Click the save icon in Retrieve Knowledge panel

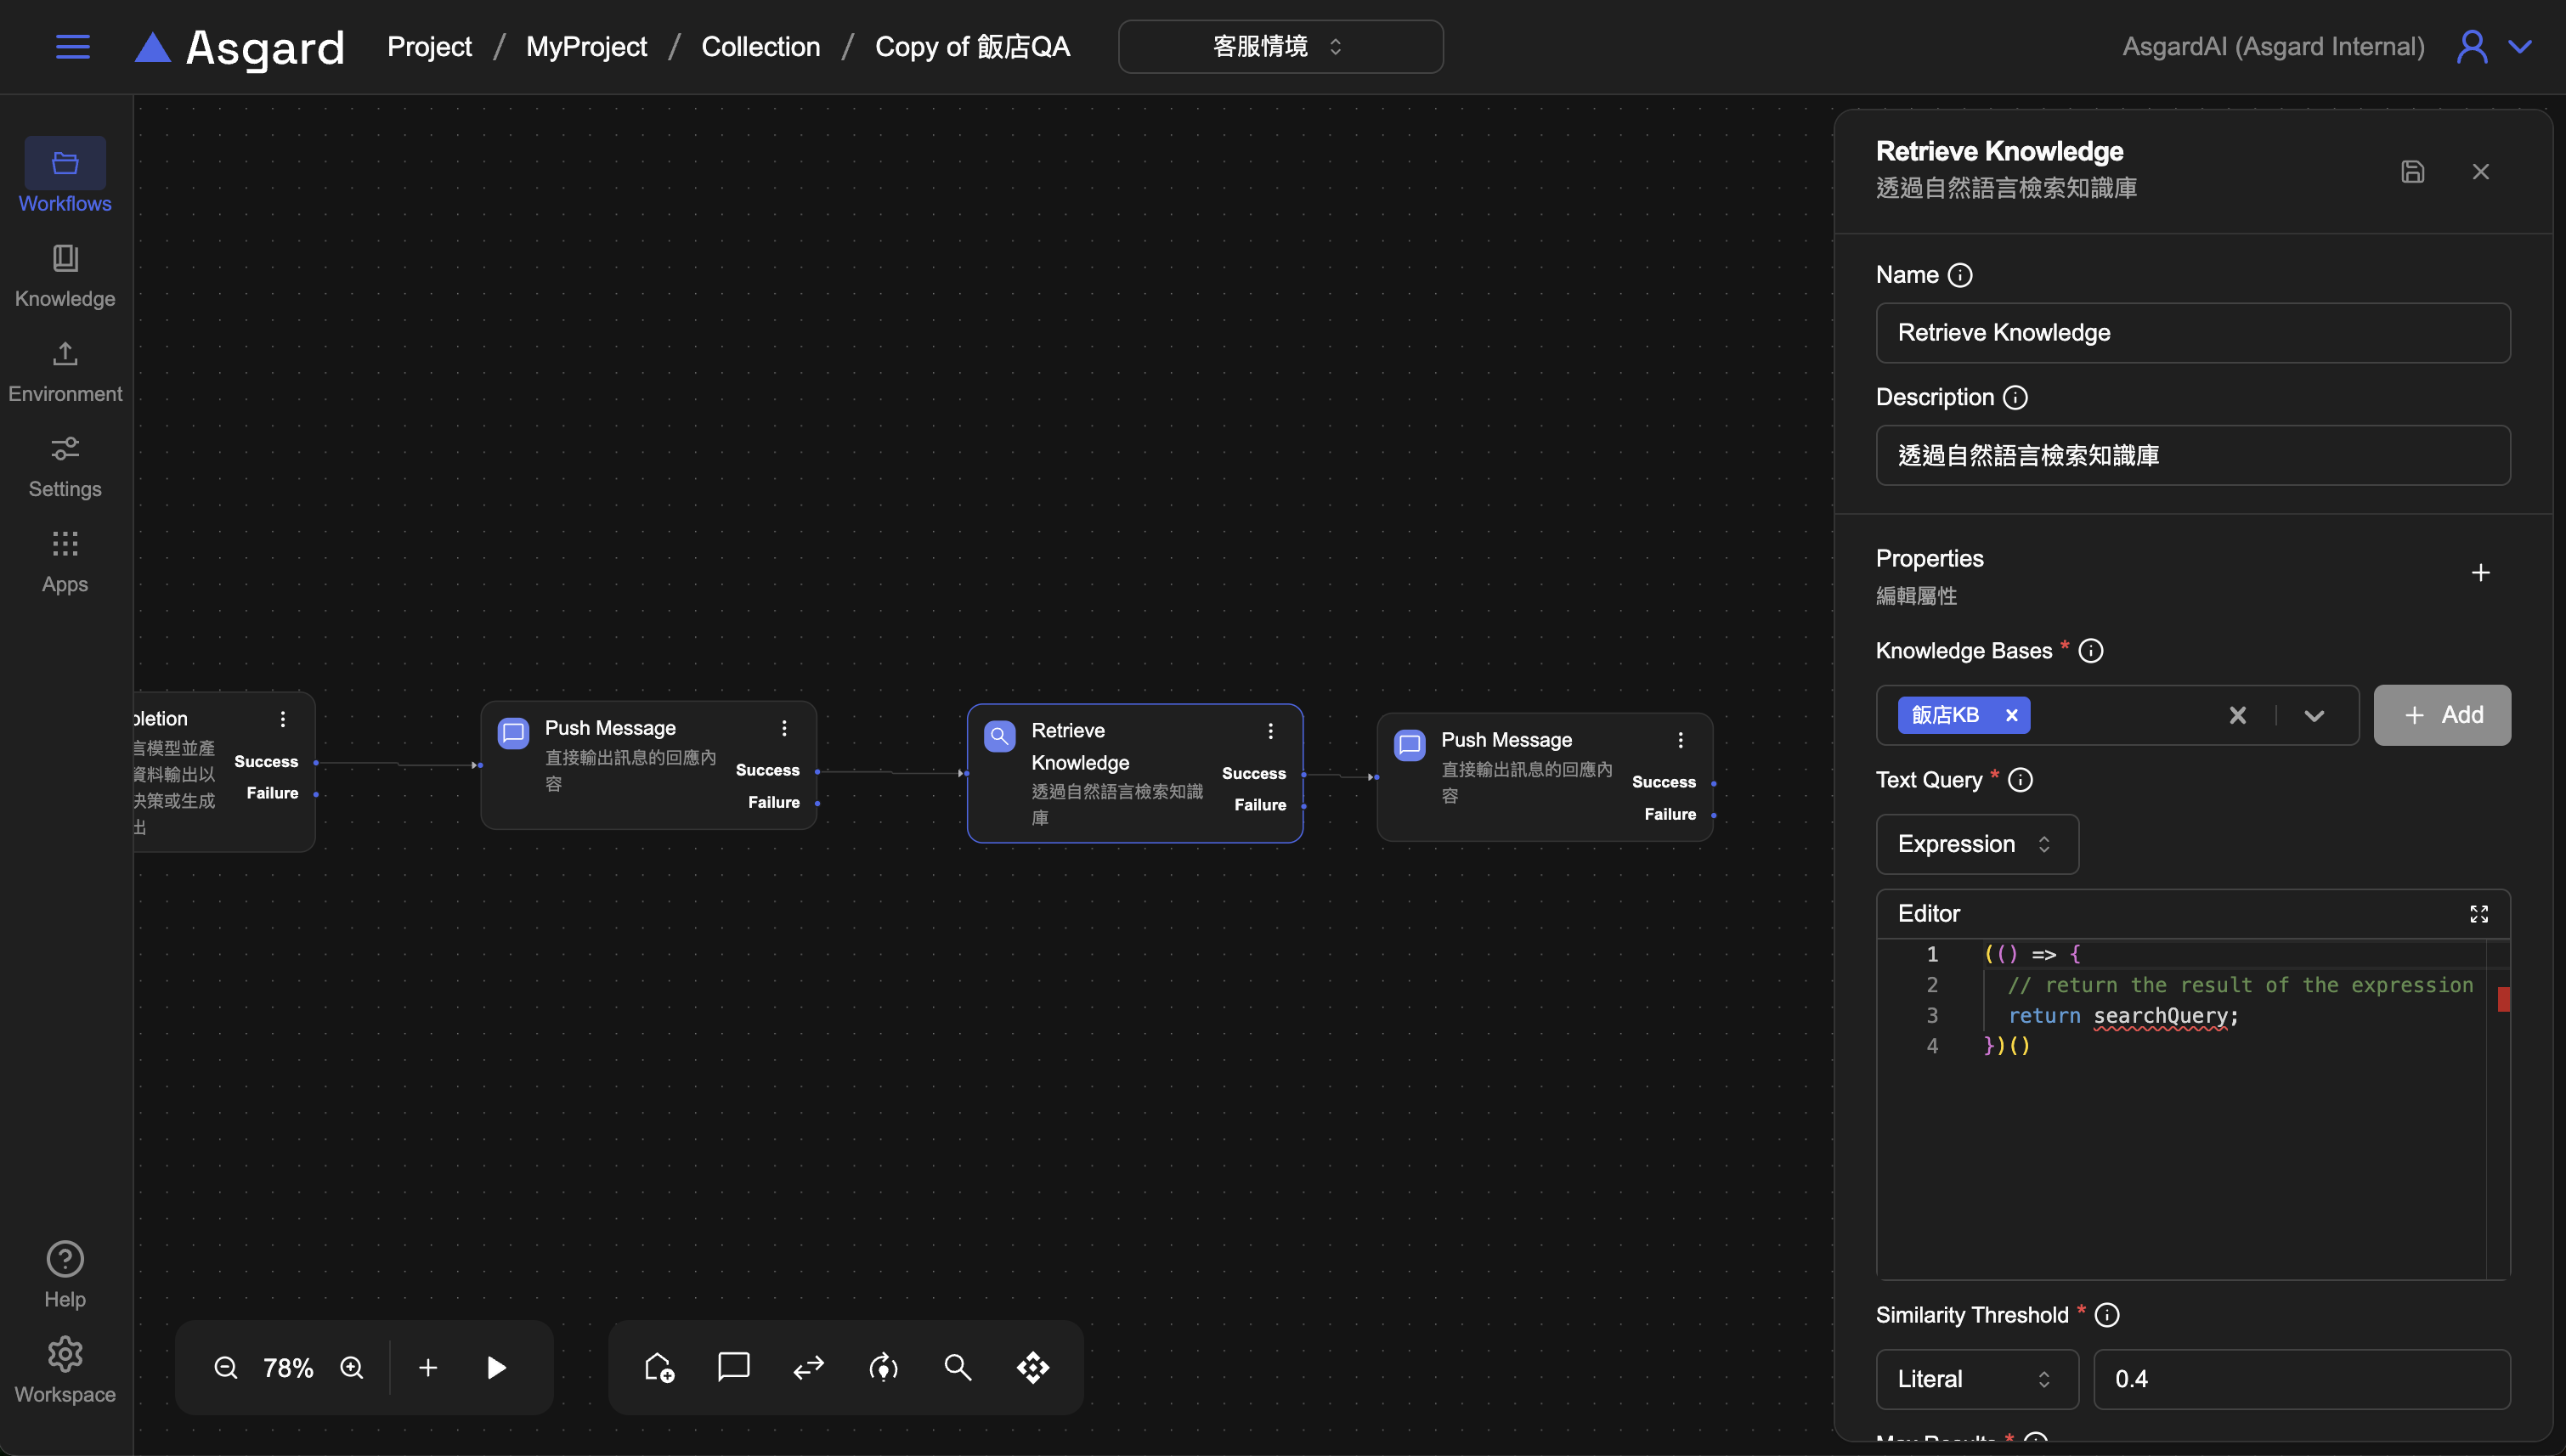2412,172
